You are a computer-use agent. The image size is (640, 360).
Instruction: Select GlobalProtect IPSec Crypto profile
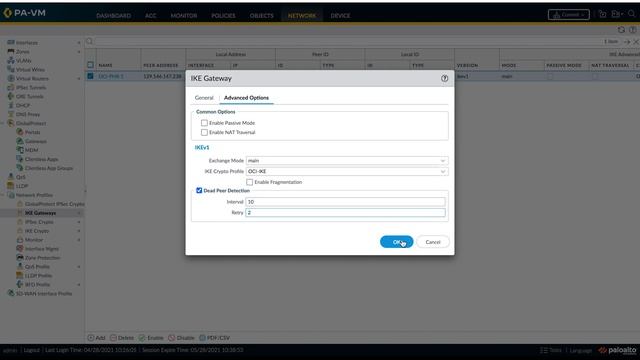pos(54,204)
